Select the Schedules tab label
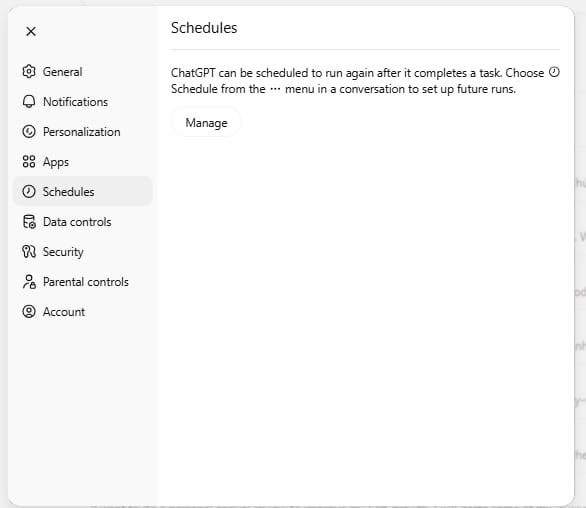Screen dimensions: 586x508 coord(68,192)
